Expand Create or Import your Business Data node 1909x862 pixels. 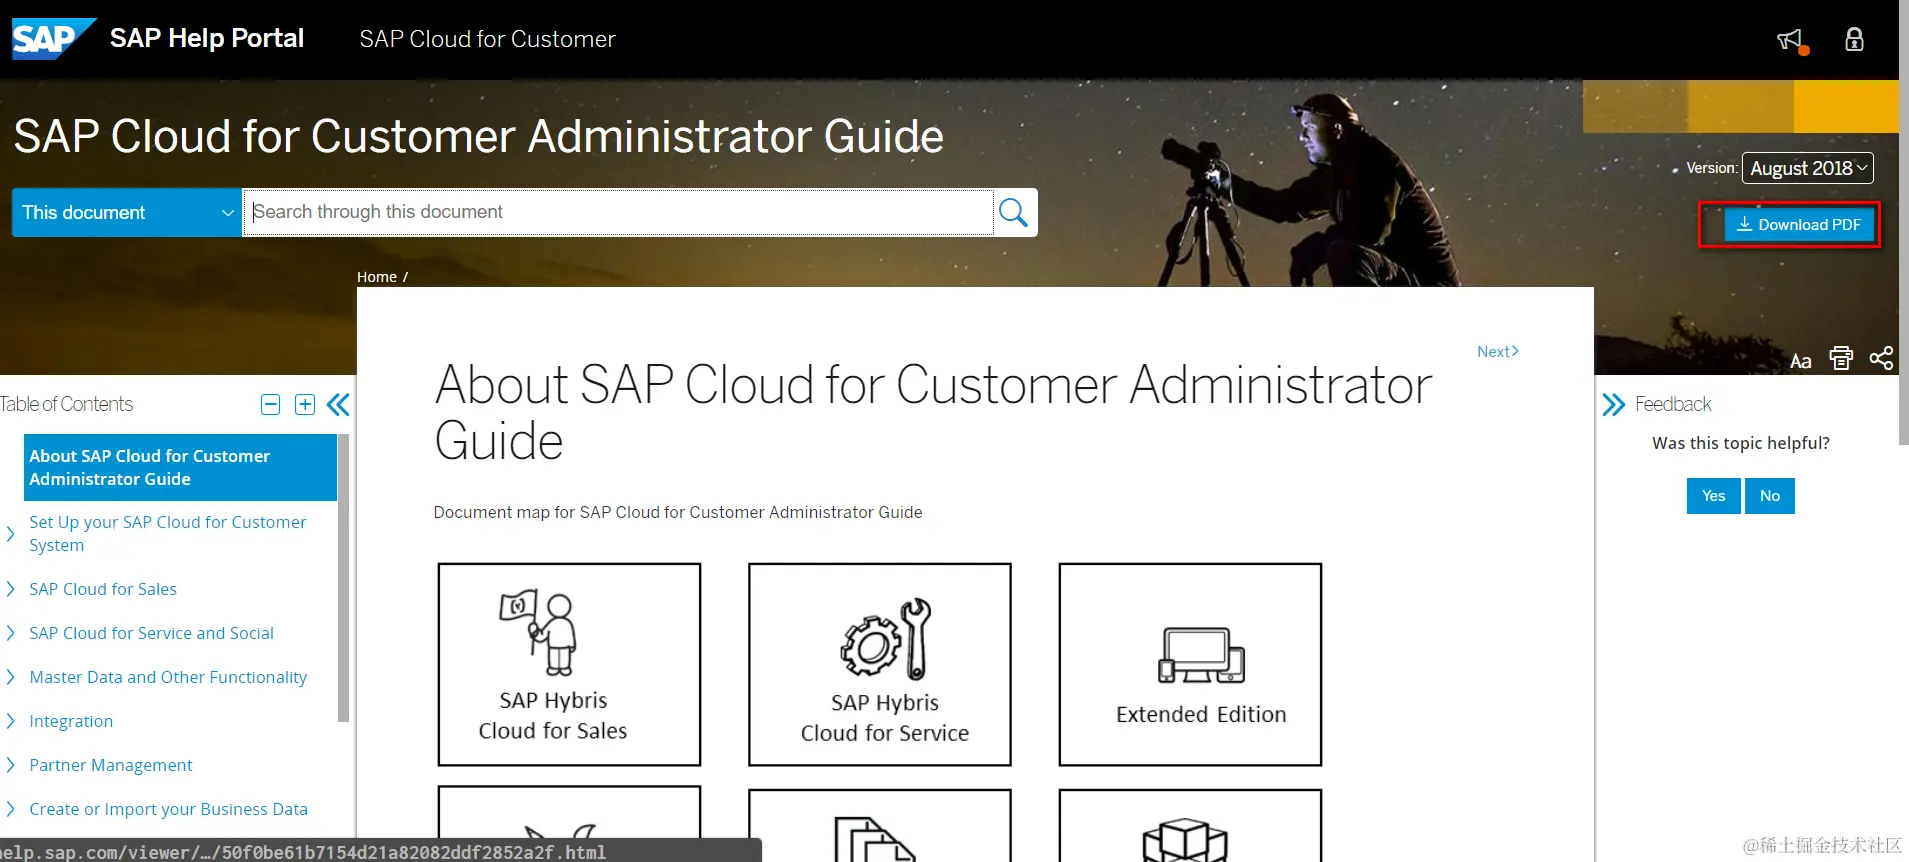[x=10, y=809]
